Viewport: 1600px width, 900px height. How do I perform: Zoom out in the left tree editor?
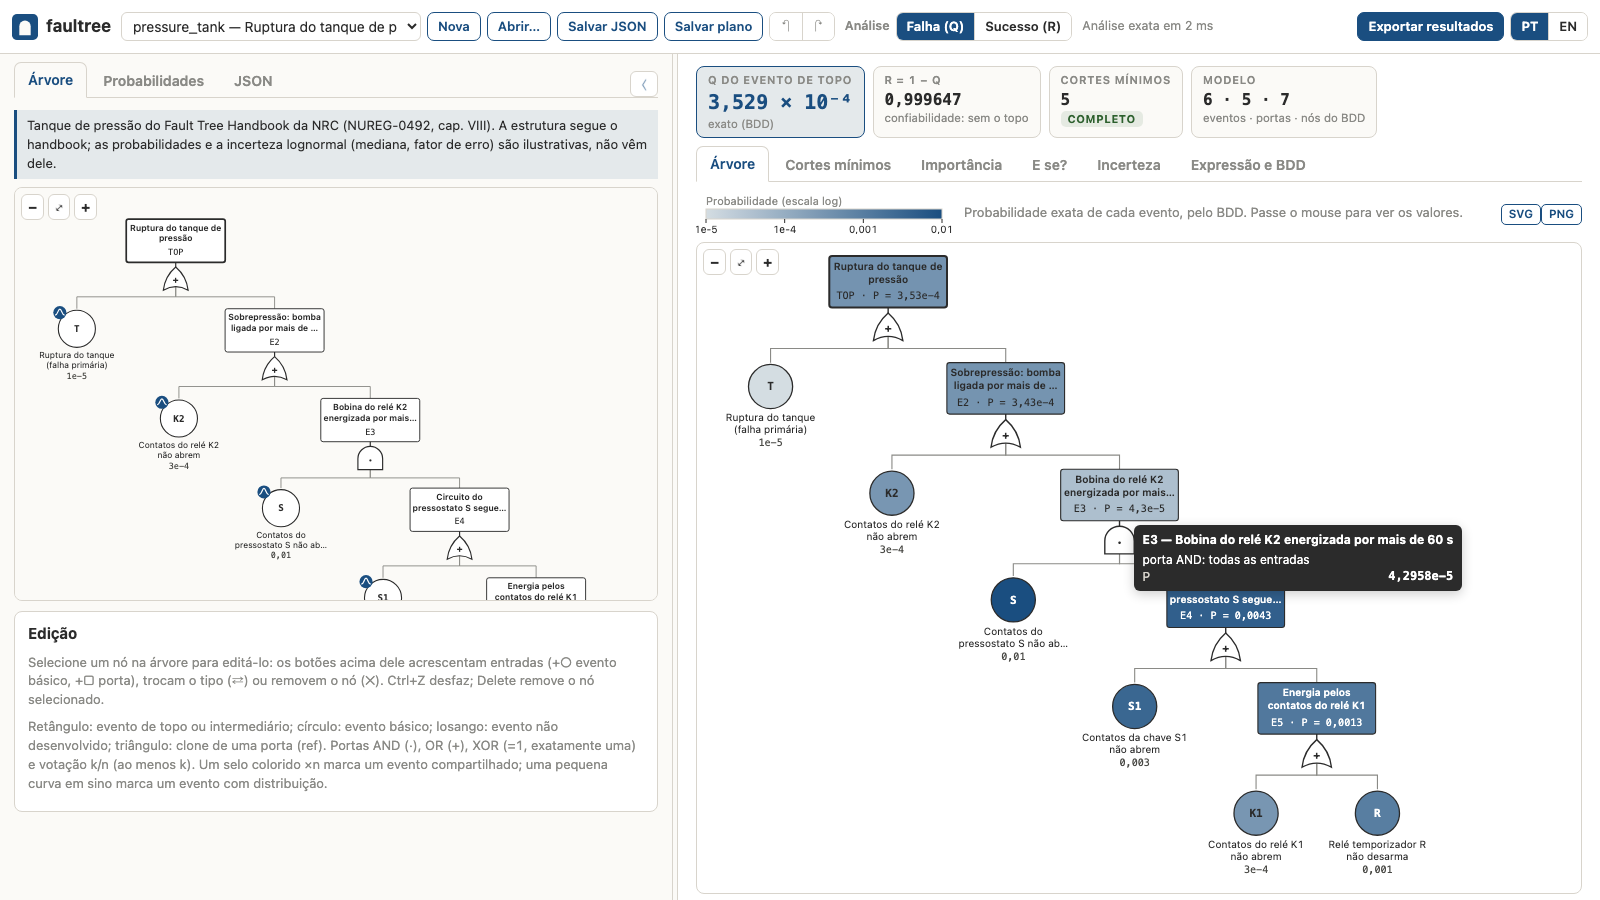pyautogui.click(x=33, y=208)
